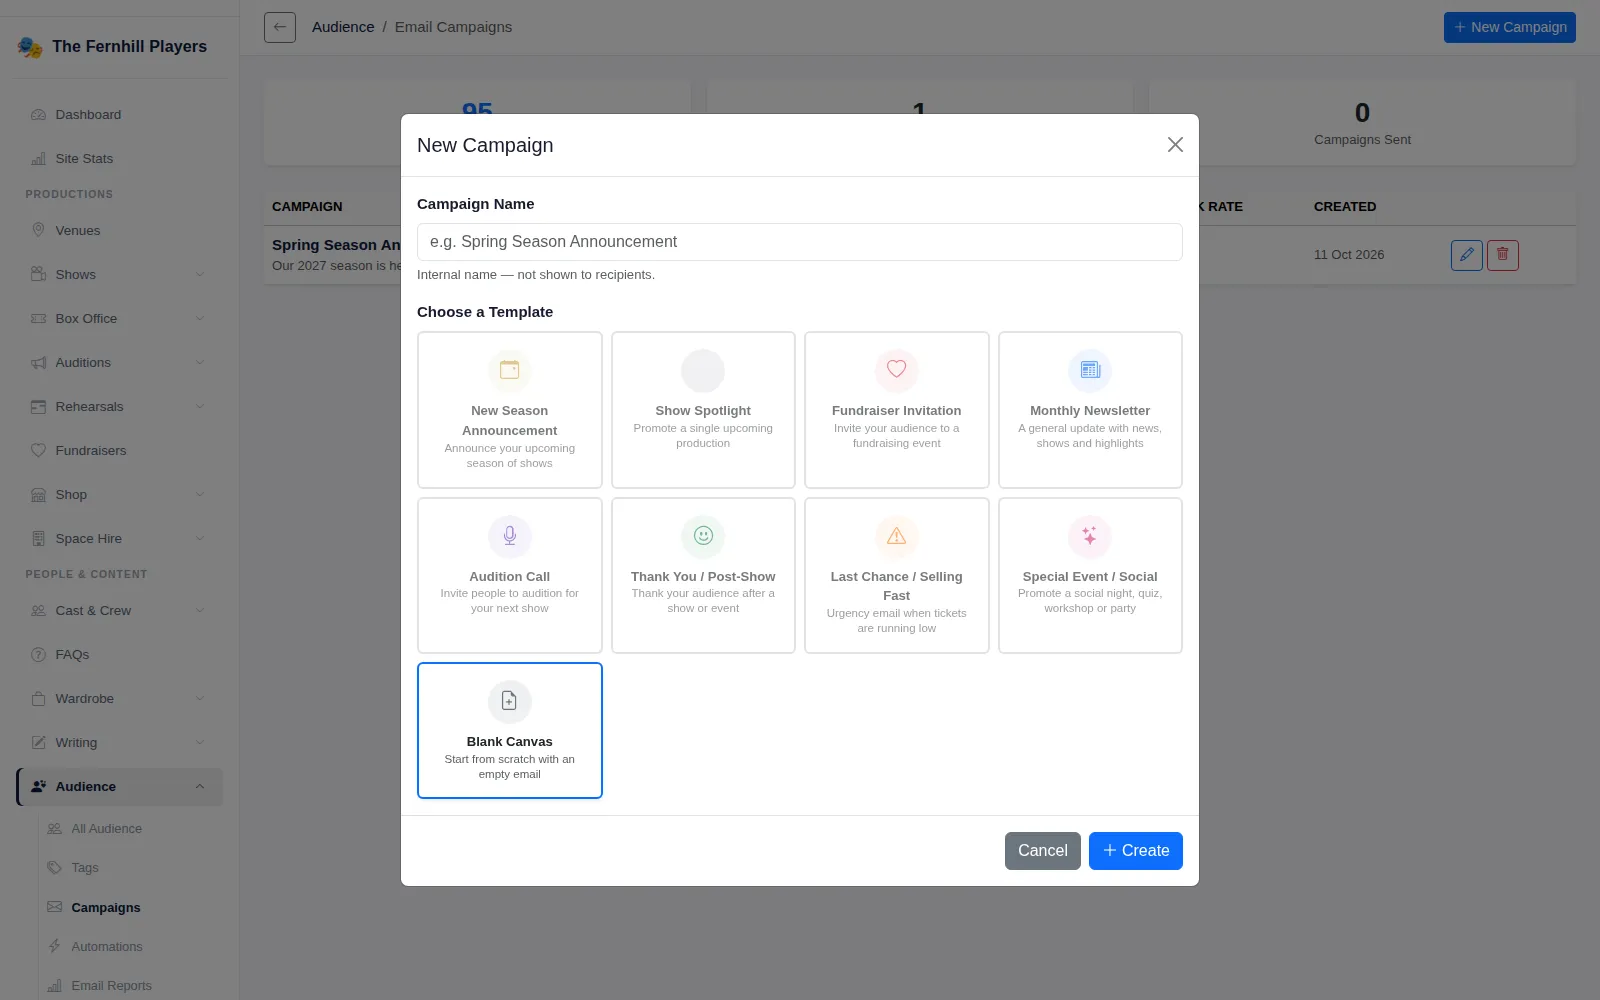Select the New Season Announcement template card
The height and width of the screenshot is (1000, 1600).
click(x=509, y=410)
